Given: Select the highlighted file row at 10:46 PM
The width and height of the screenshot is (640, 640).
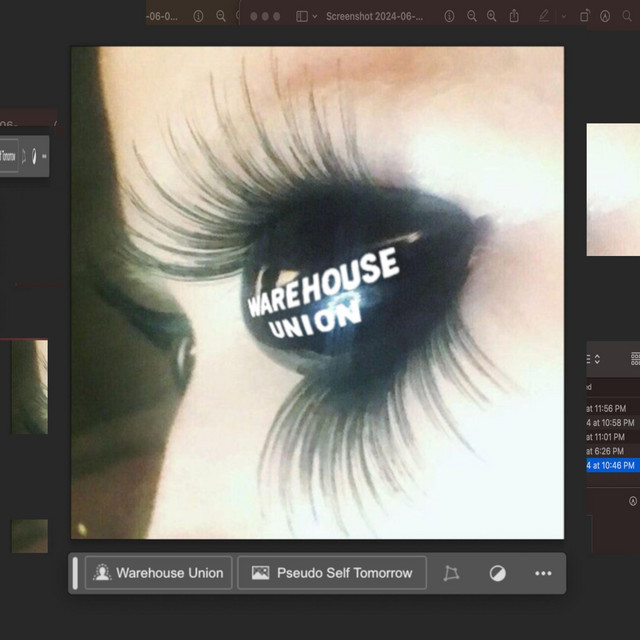Looking at the screenshot, I should 612,465.
